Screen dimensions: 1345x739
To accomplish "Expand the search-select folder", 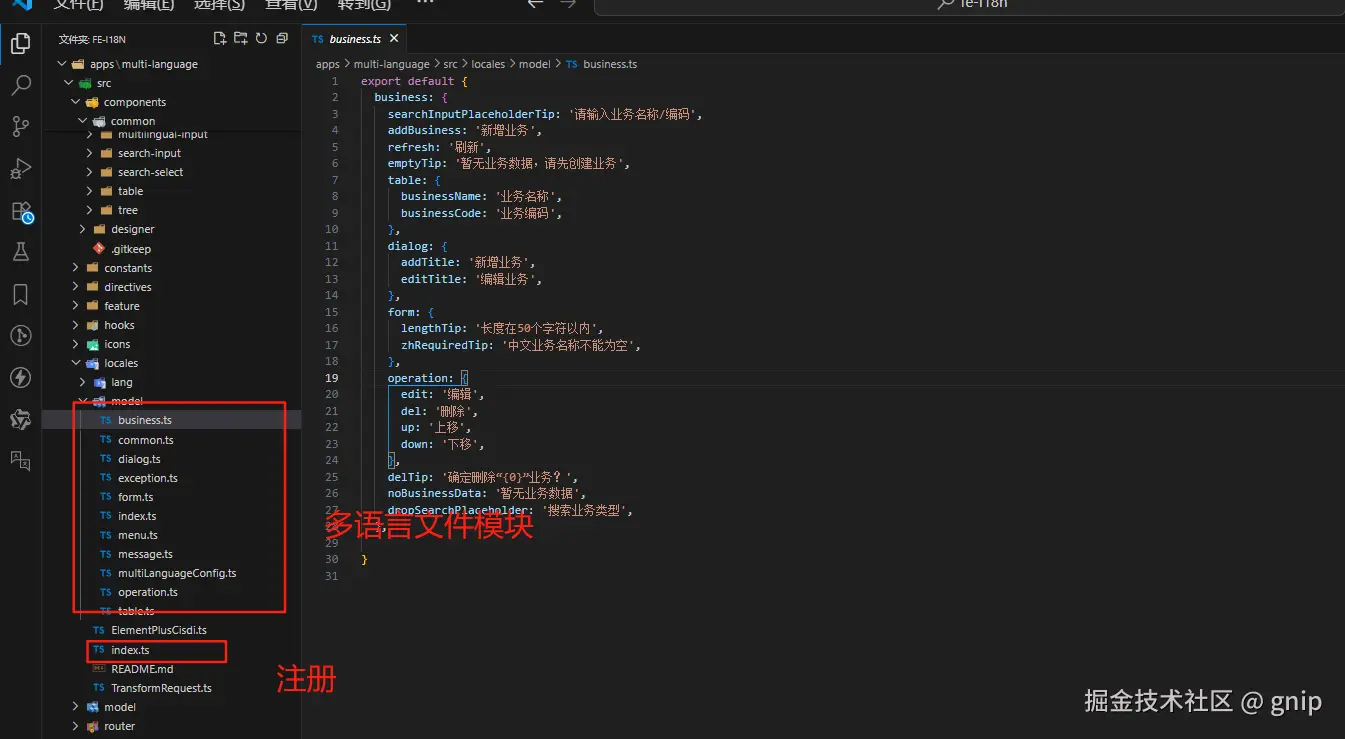I will pyautogui.click(x=89, y=172).
